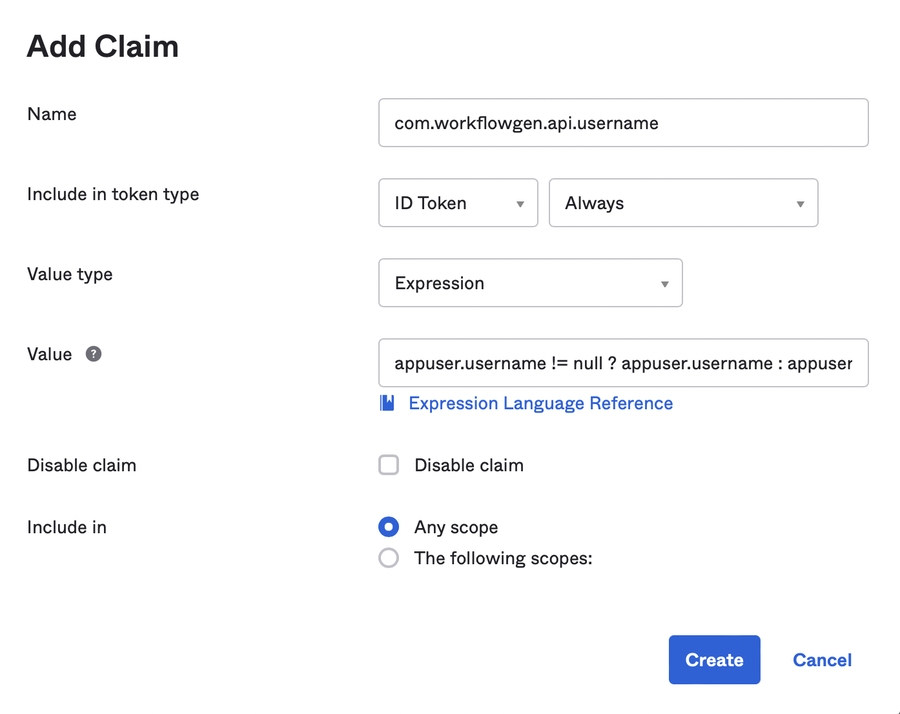The image size is (900, 714).
Task: Click into the Value expression field
Action: pyautogui.click(x=622, y=363)
